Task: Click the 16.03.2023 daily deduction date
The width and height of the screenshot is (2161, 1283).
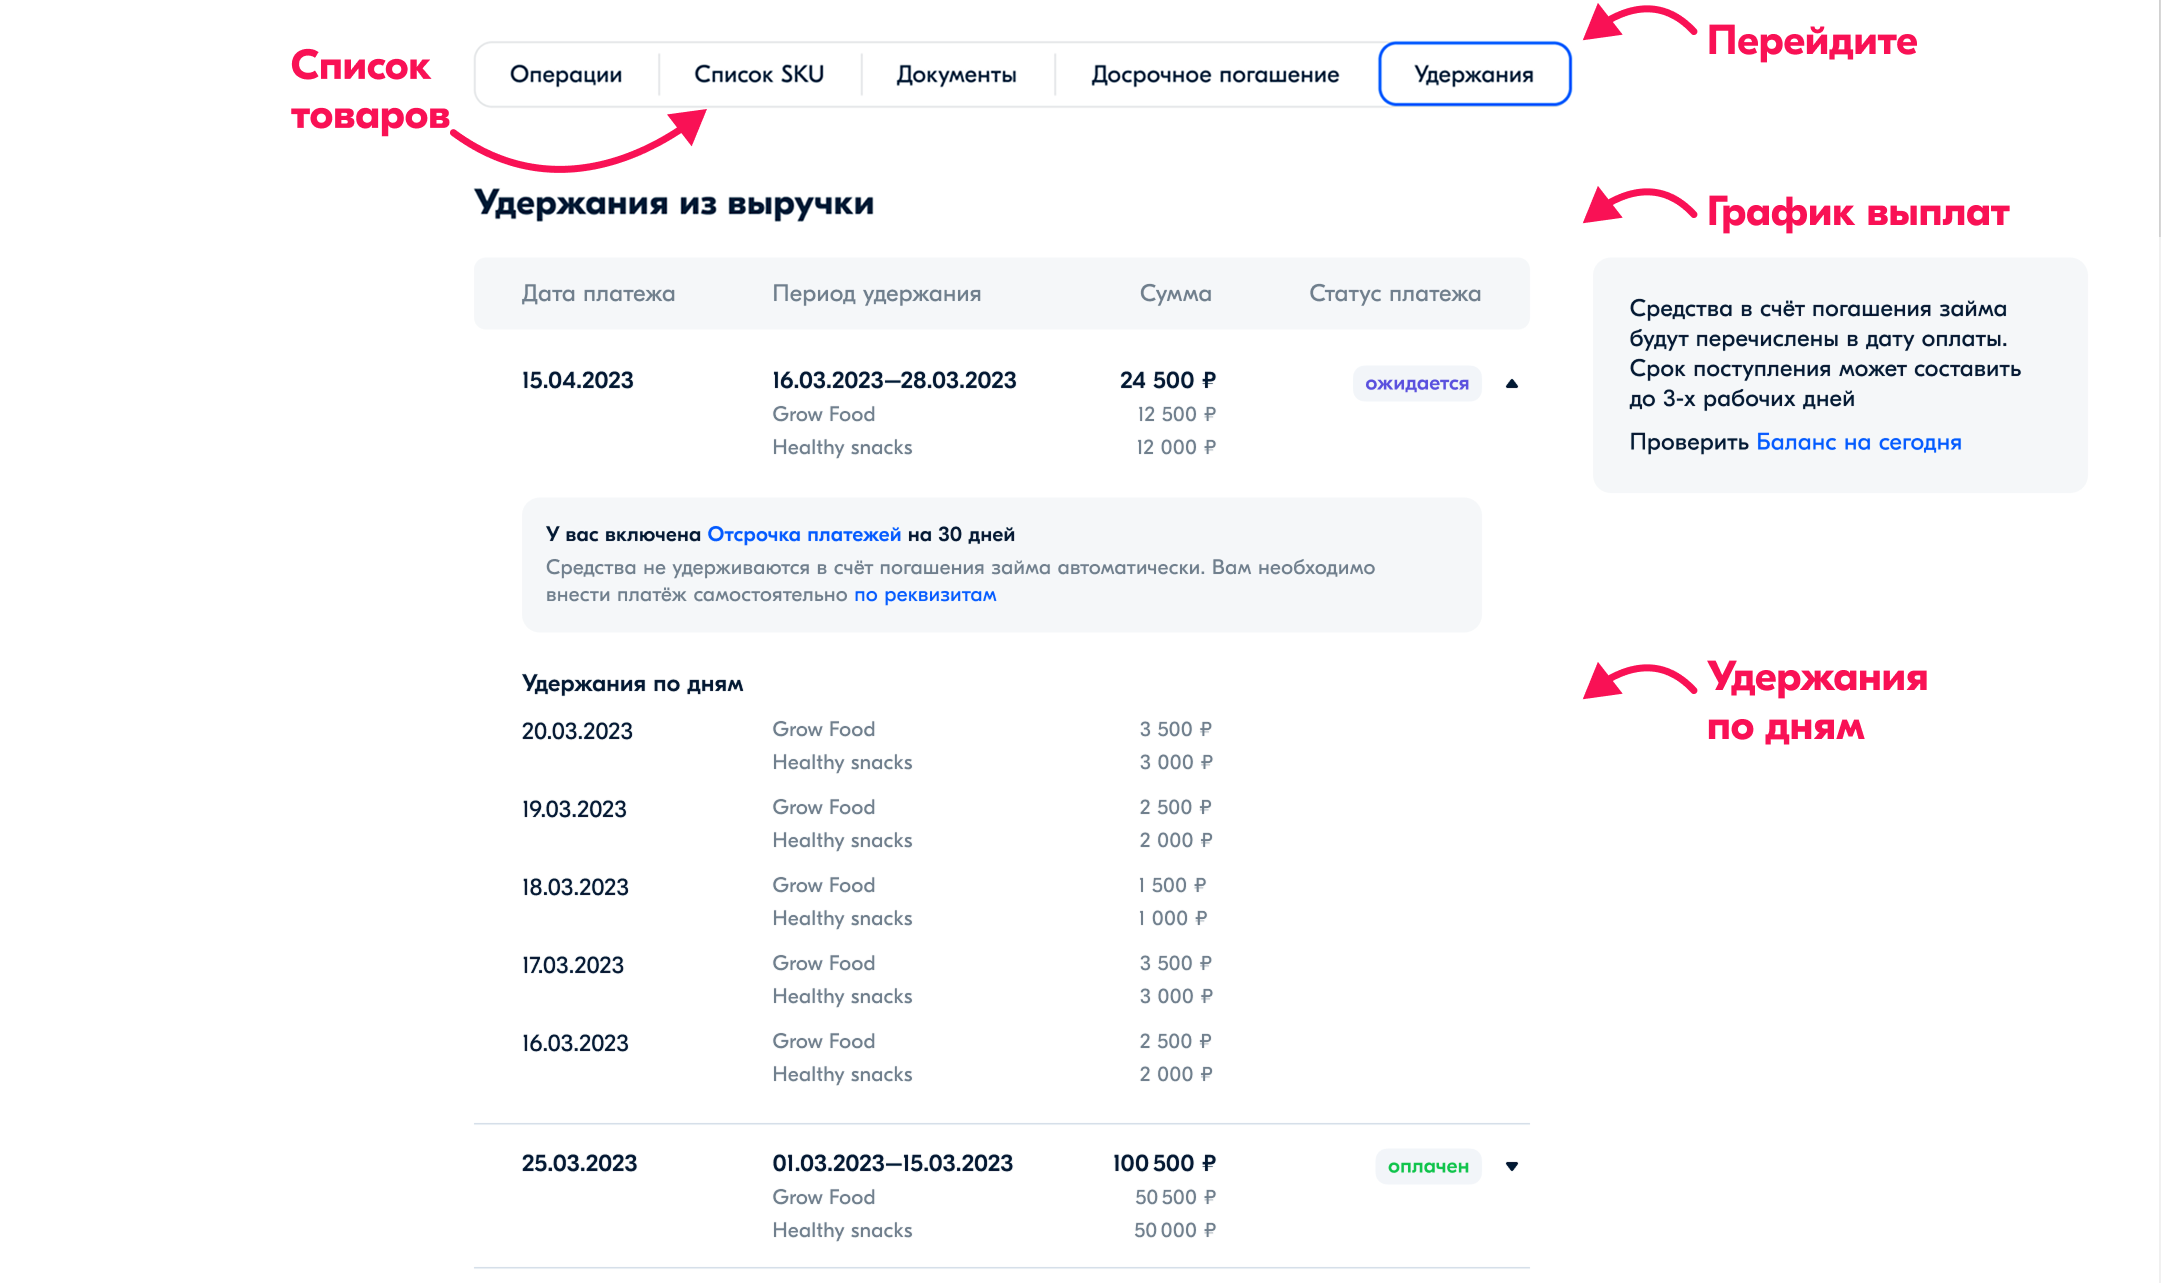Action: point(575,1043)
